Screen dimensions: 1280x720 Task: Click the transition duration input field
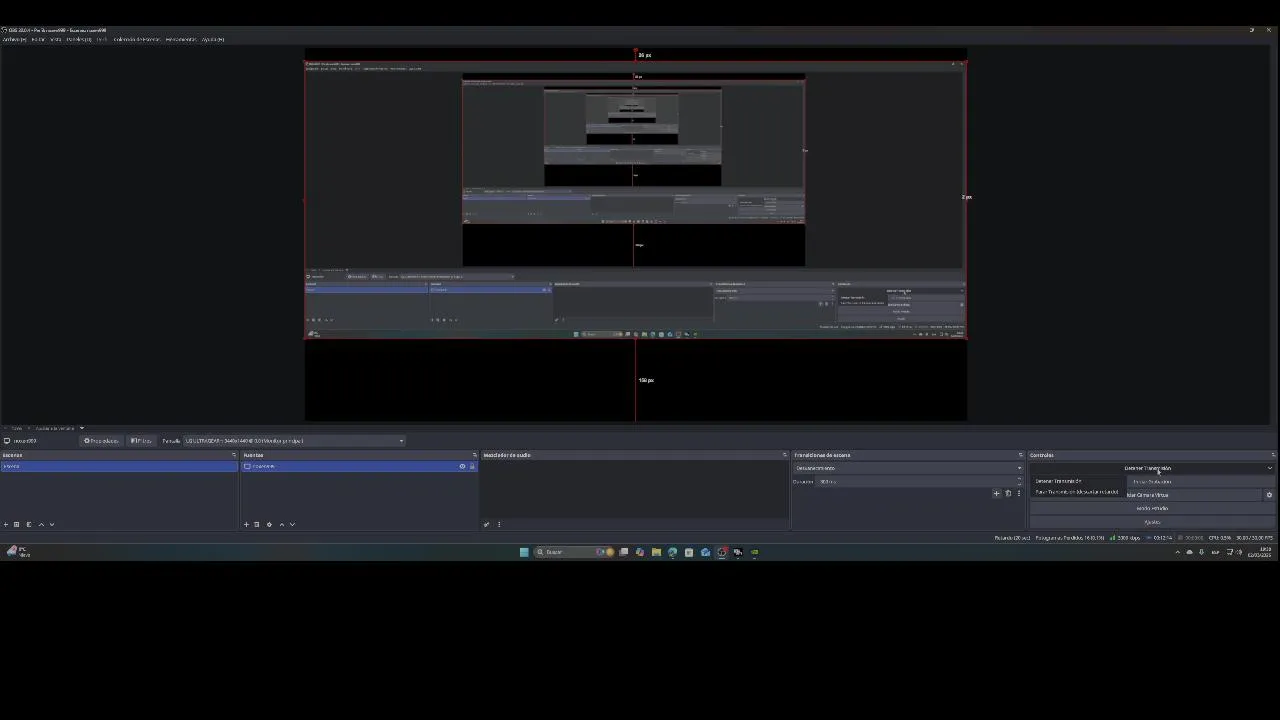(x=920, y=482)
